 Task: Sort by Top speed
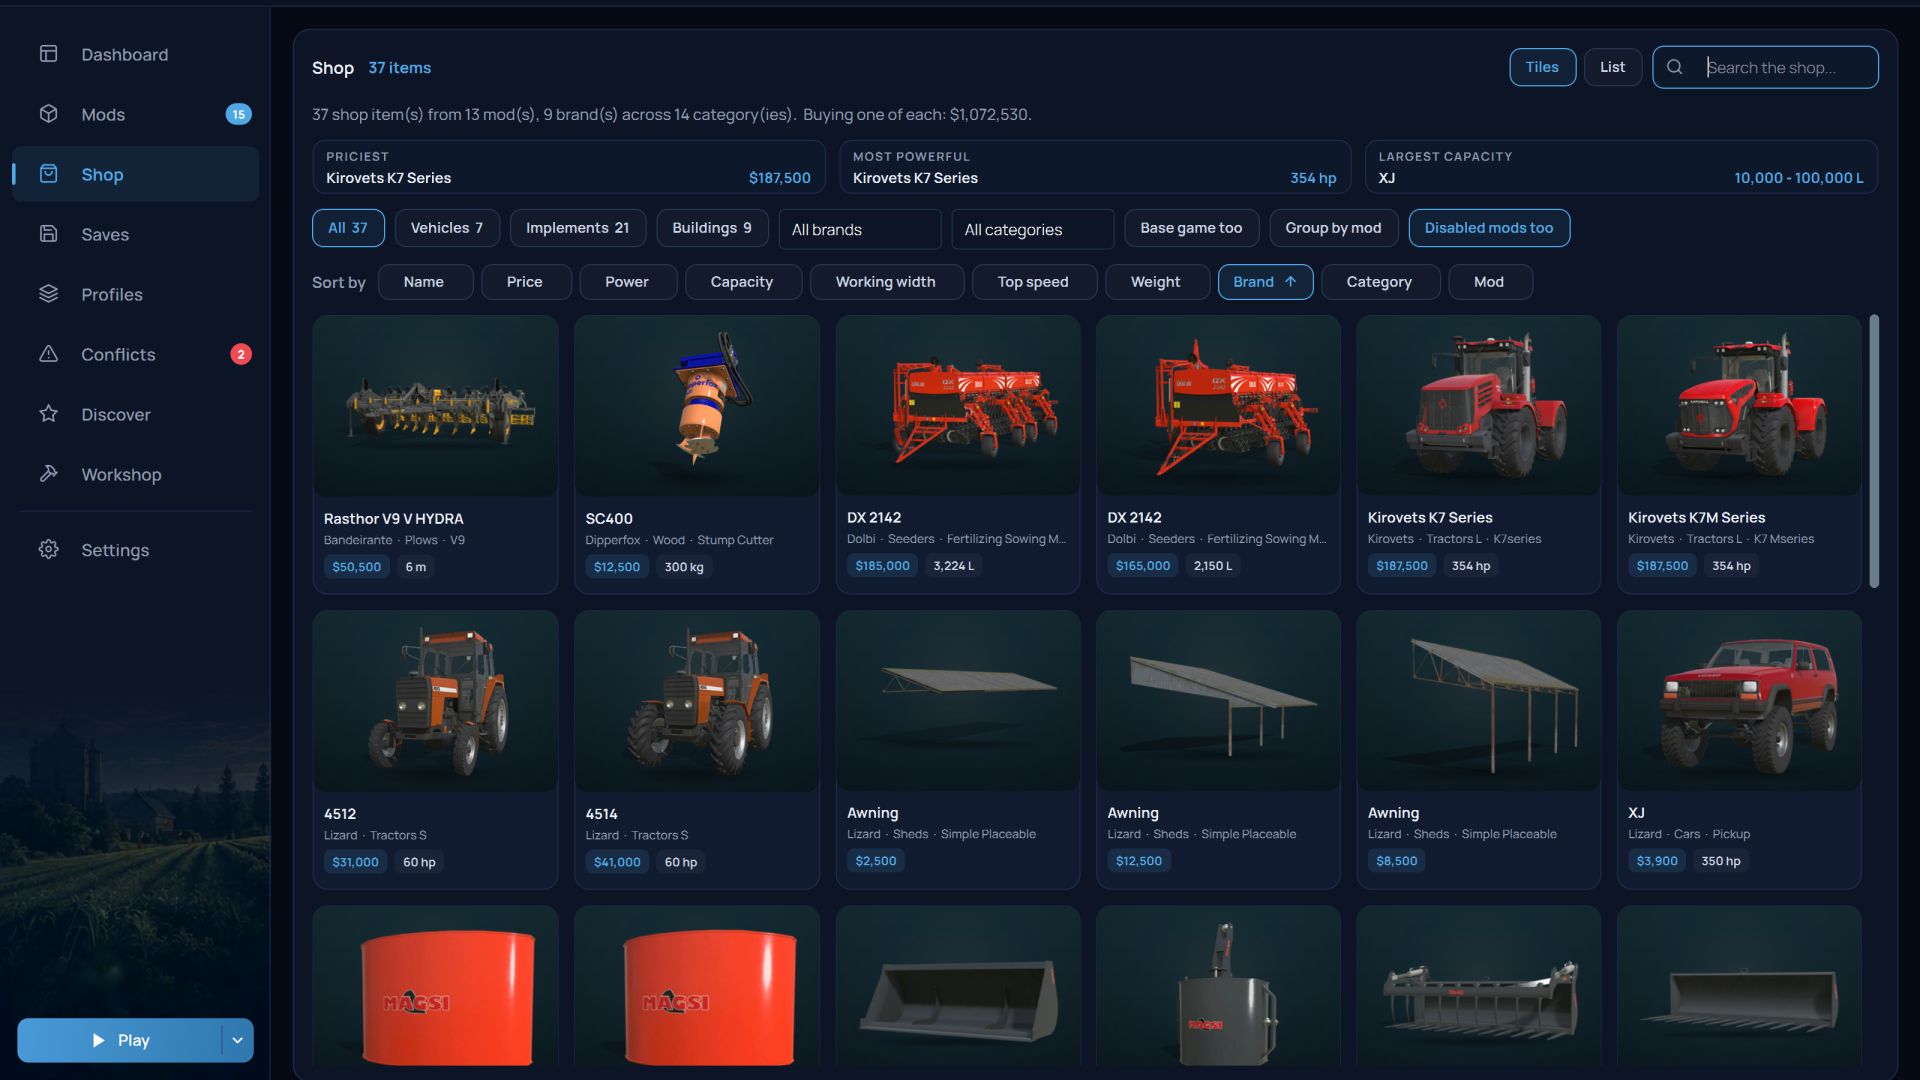pos(1033,282)
